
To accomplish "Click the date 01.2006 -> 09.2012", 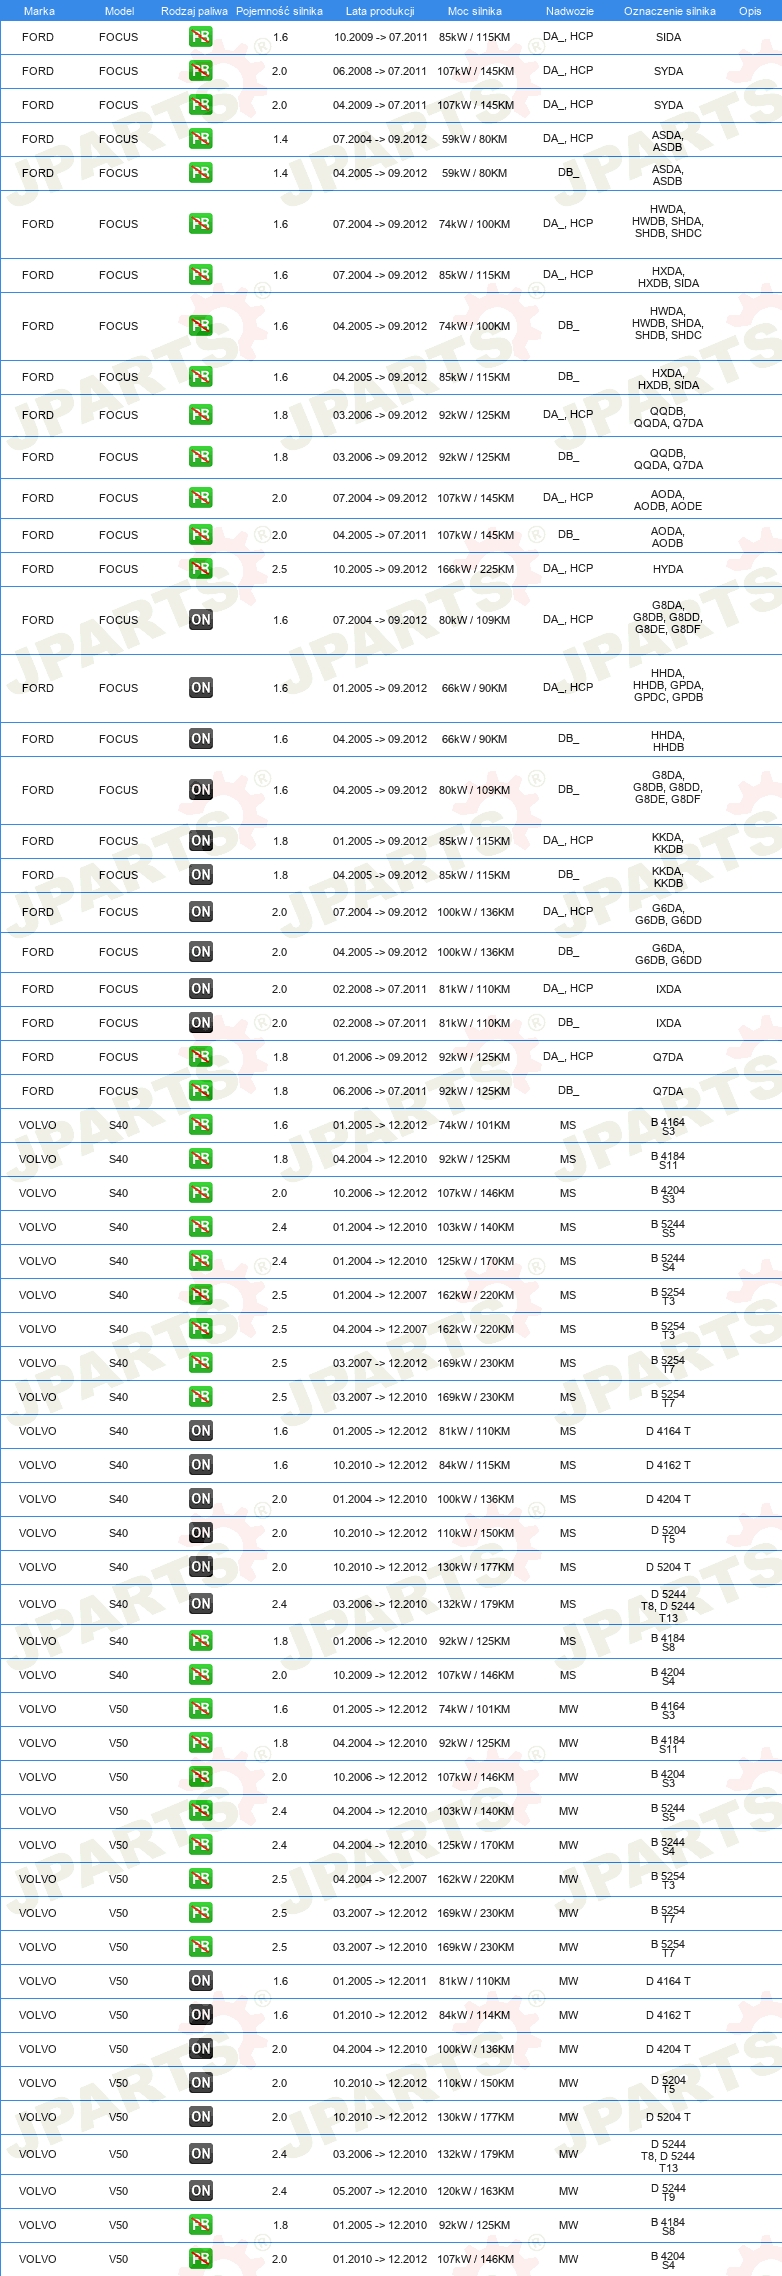I will (x=380, y=1057).
